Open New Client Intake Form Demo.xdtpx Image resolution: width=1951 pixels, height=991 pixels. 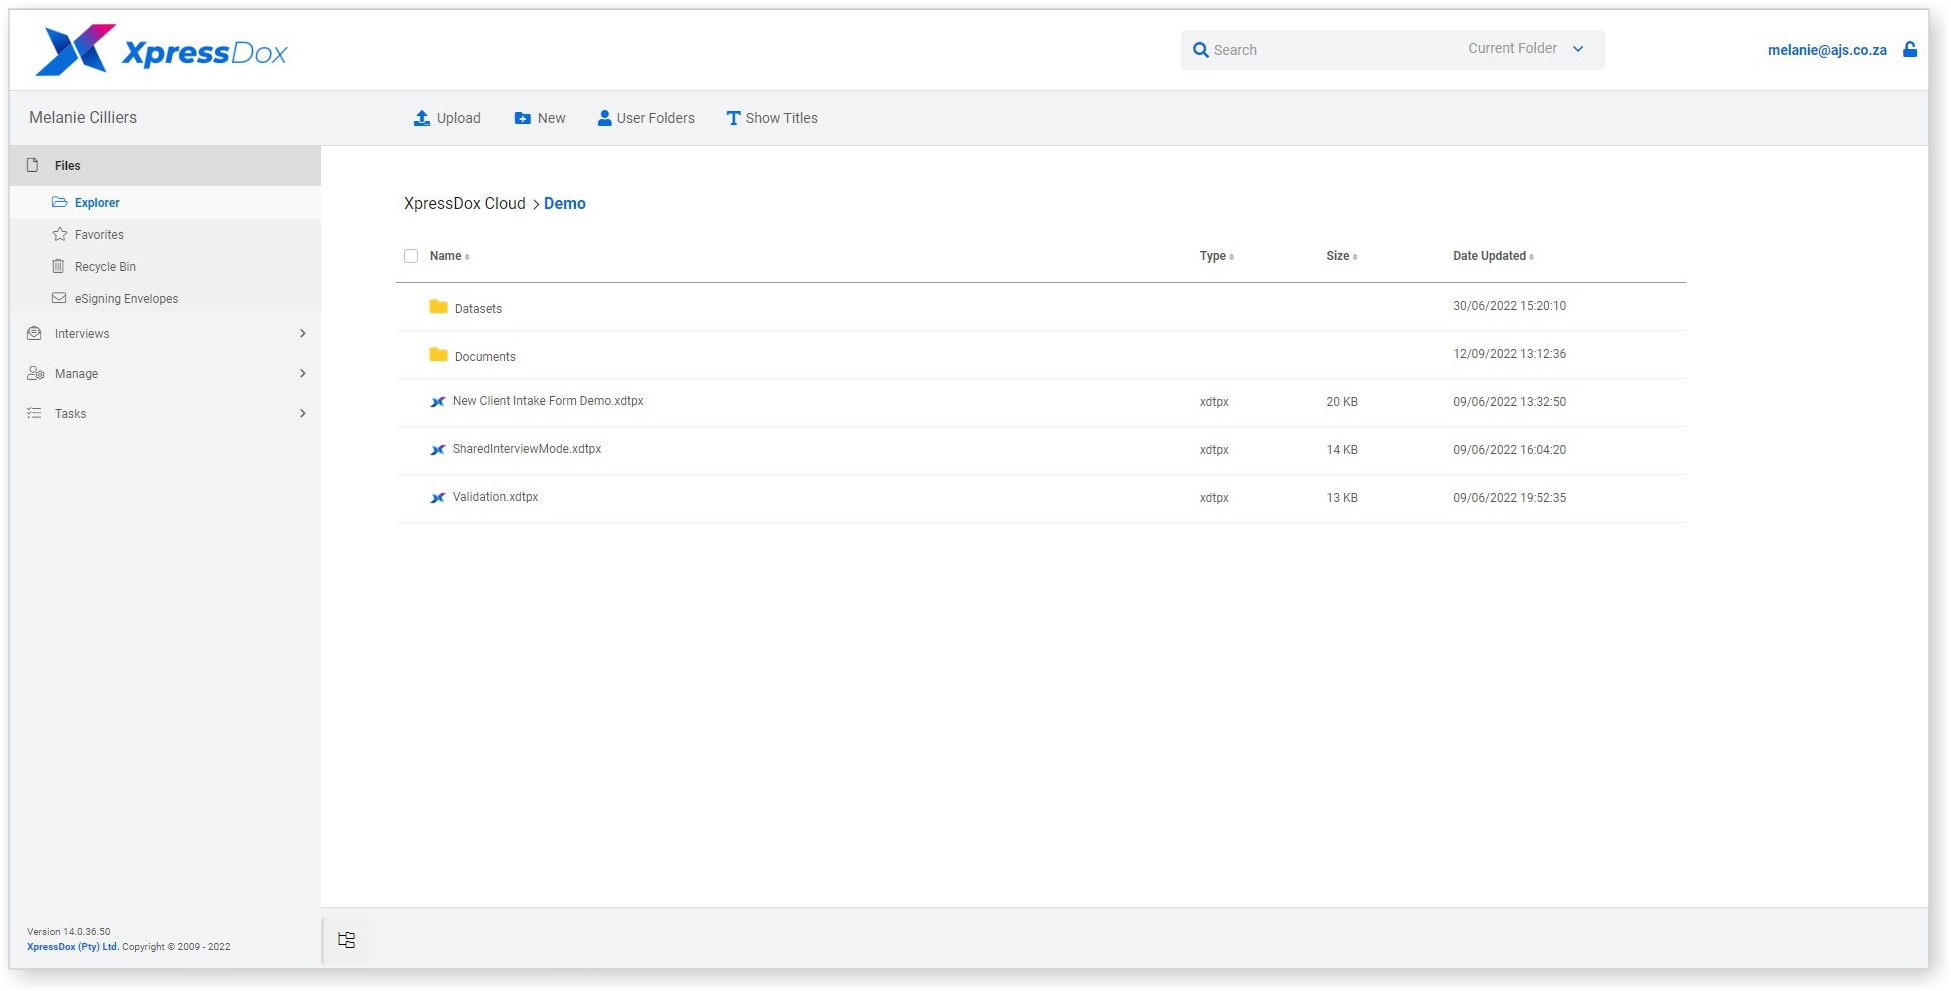[x=548, y=401]
